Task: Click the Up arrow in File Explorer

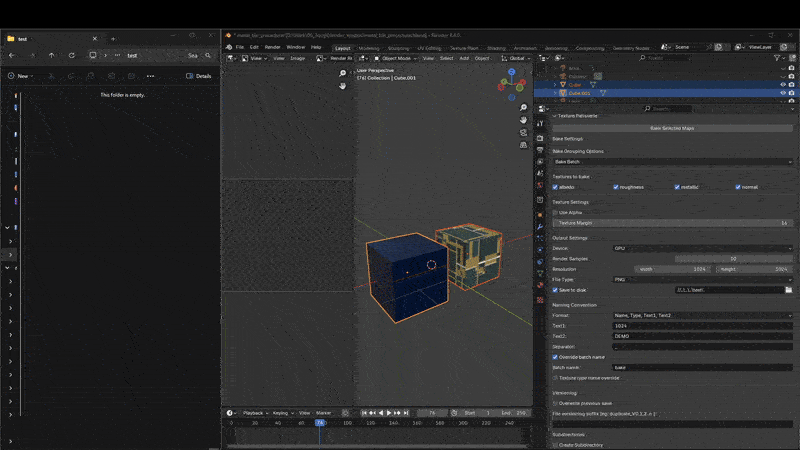Action: pyautogui.click(x=52, y=56)
